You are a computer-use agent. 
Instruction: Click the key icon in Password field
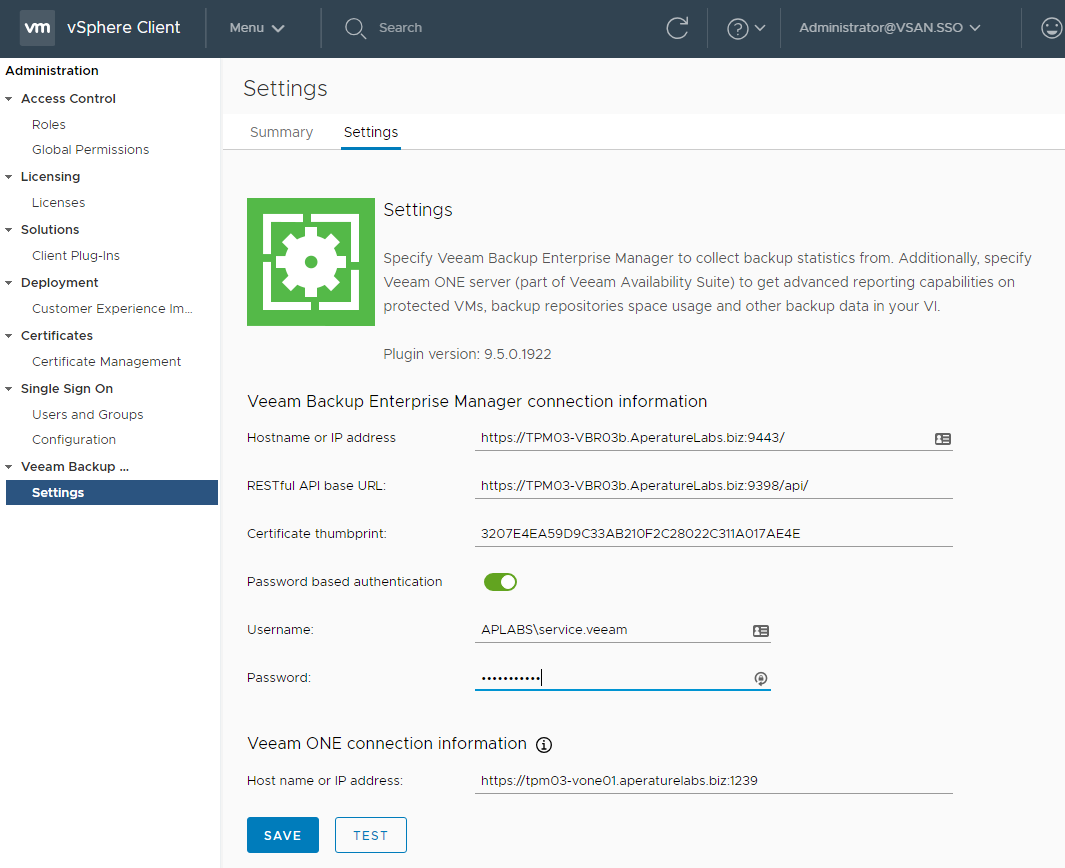coord(760,679)
